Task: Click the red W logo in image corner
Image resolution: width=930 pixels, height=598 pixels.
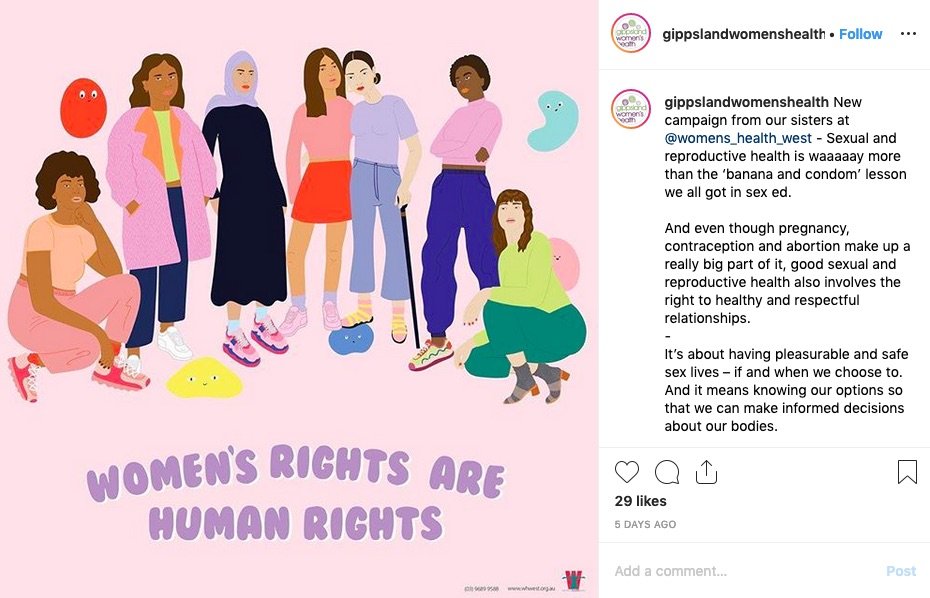Action: pyautogui.click(x=573, y=580)
